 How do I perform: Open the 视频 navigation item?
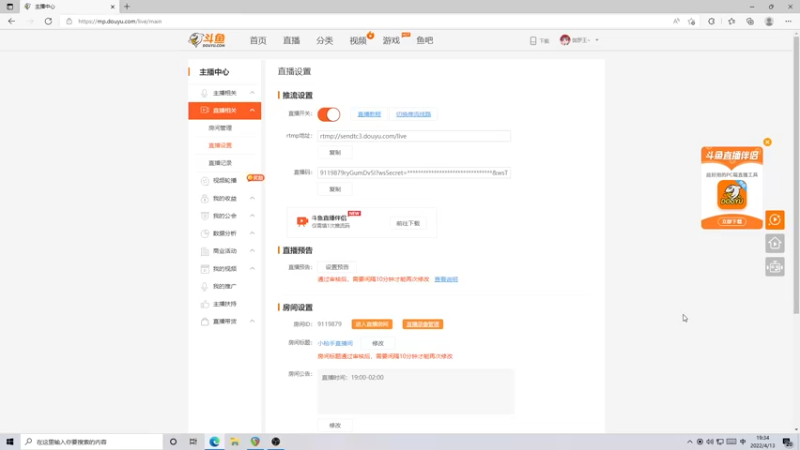(358, 40)
